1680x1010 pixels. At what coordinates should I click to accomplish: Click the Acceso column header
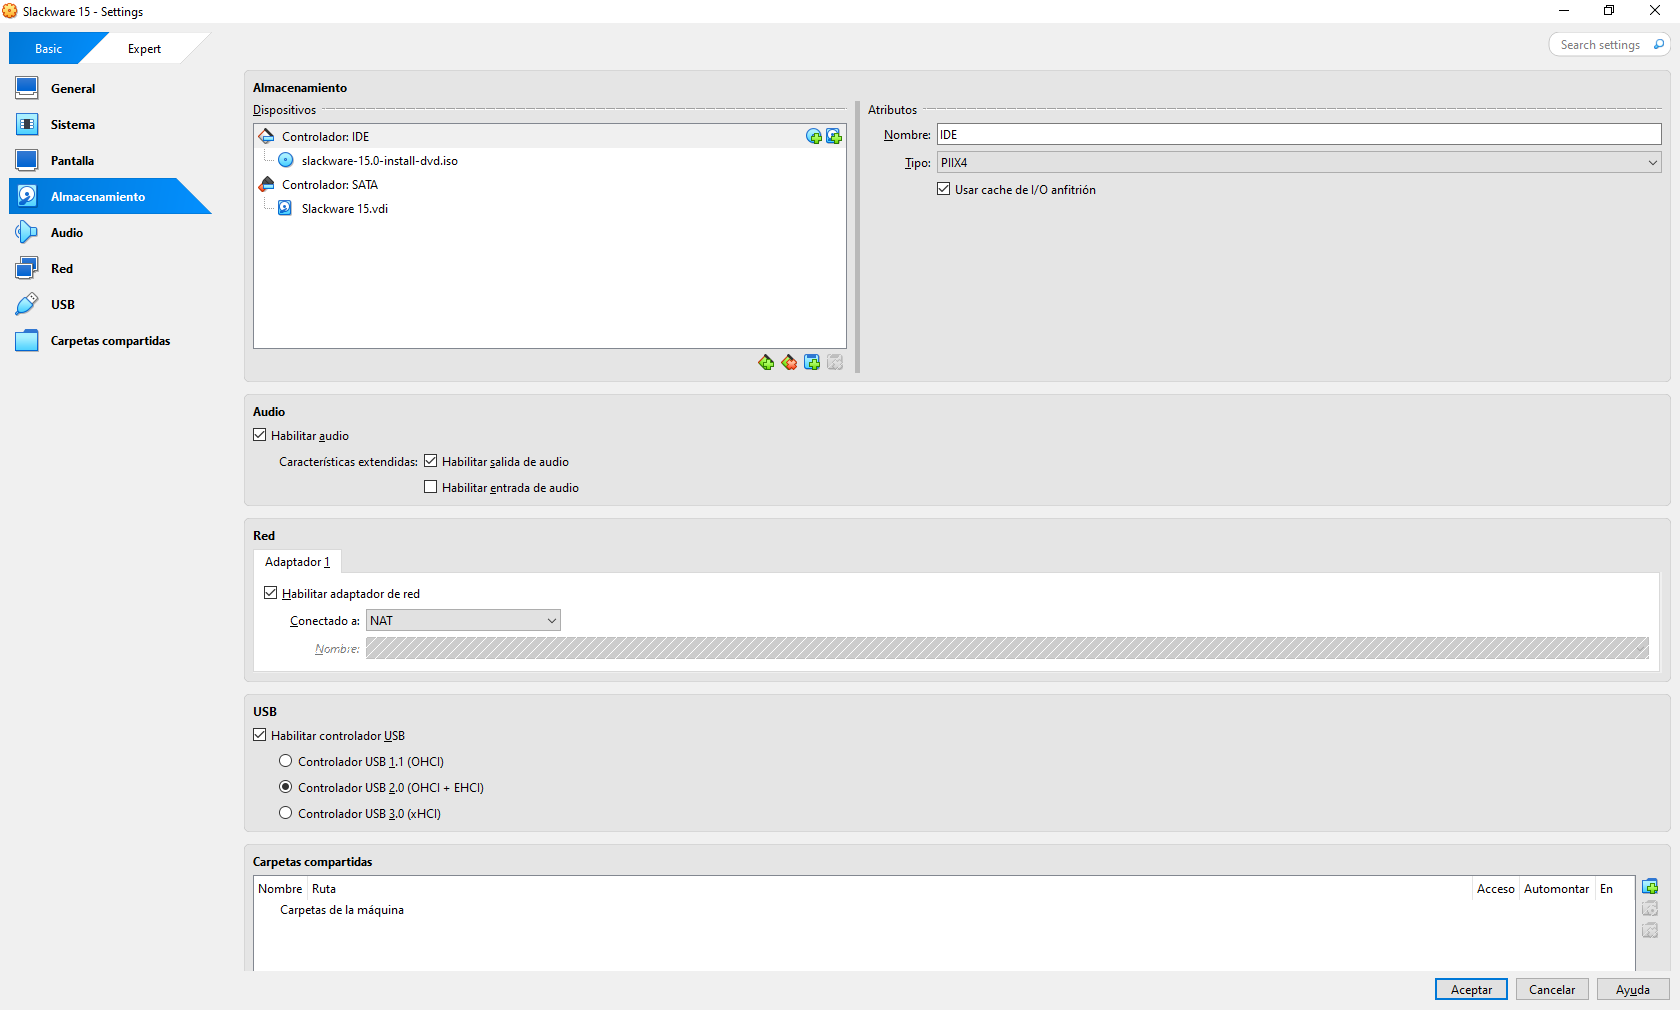point(1496,888)
